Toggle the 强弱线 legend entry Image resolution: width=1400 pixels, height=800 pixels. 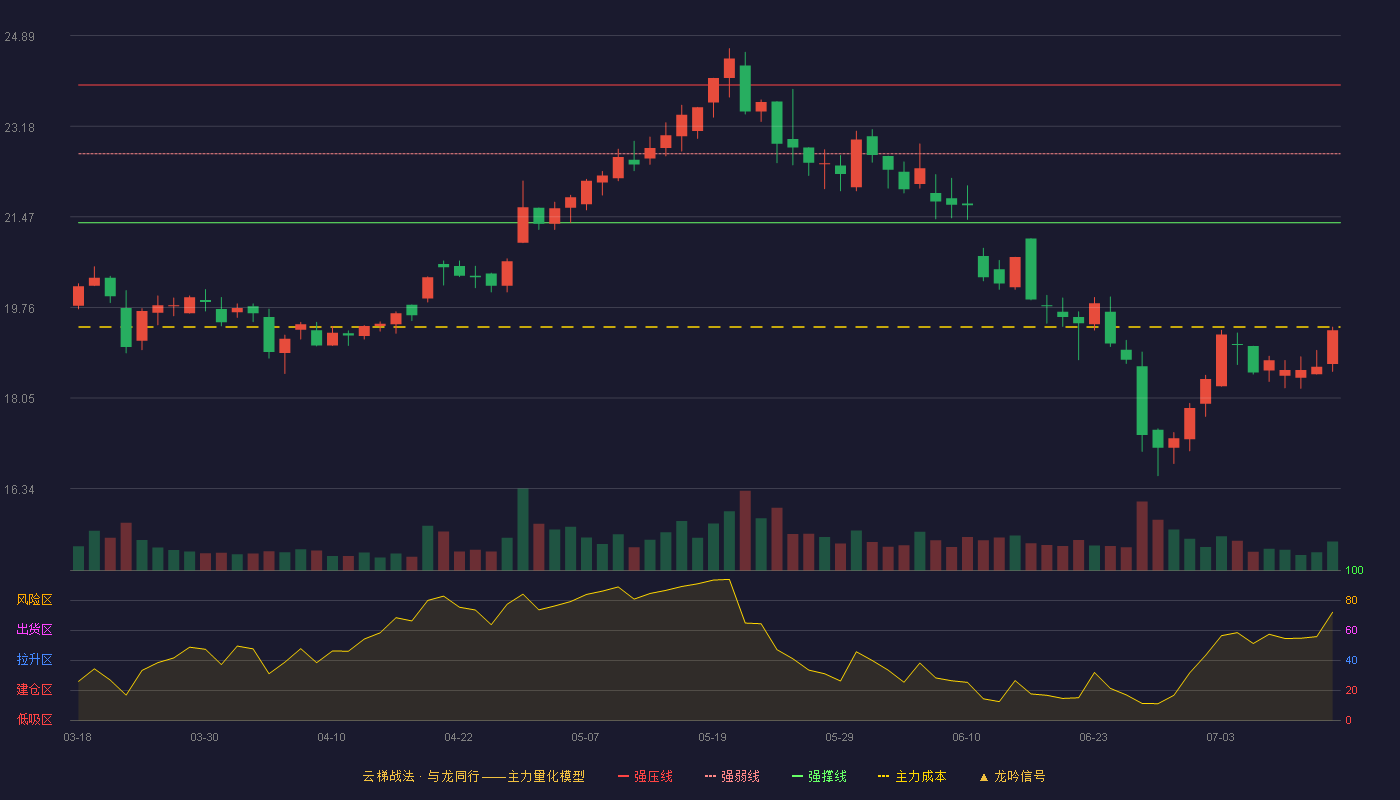point(732,776)
